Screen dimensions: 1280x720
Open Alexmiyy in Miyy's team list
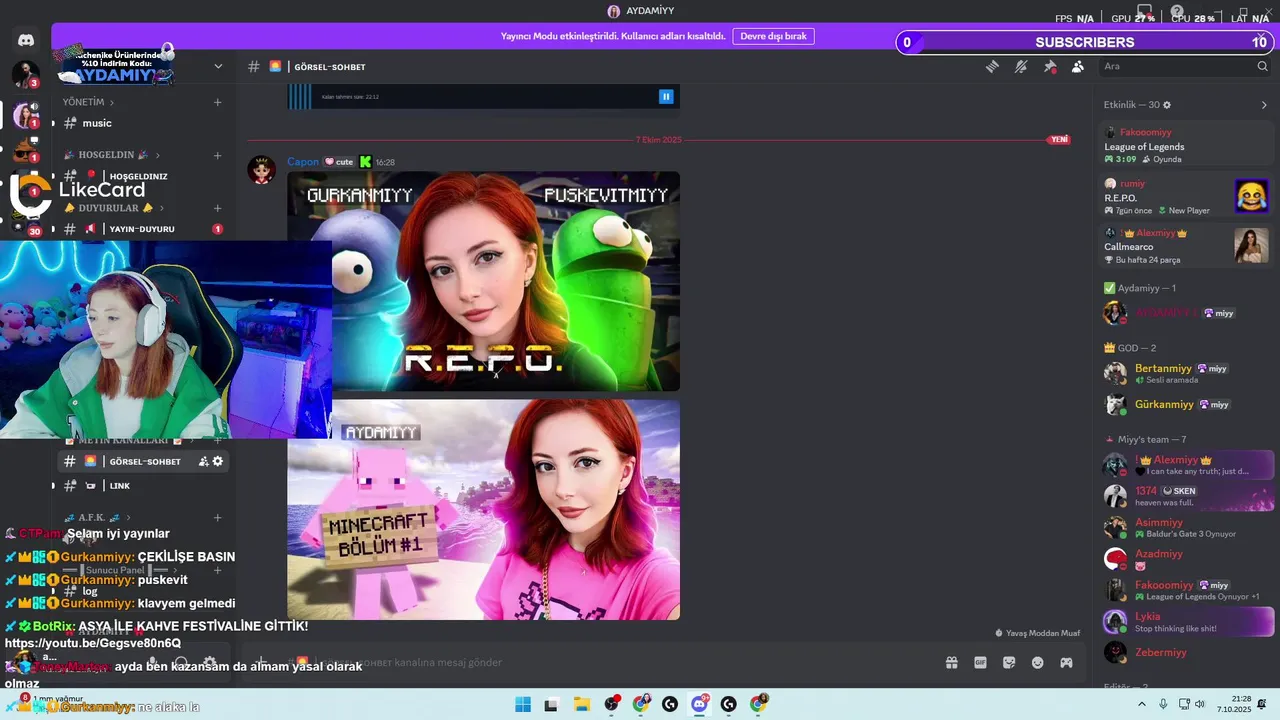(1188, 465)
